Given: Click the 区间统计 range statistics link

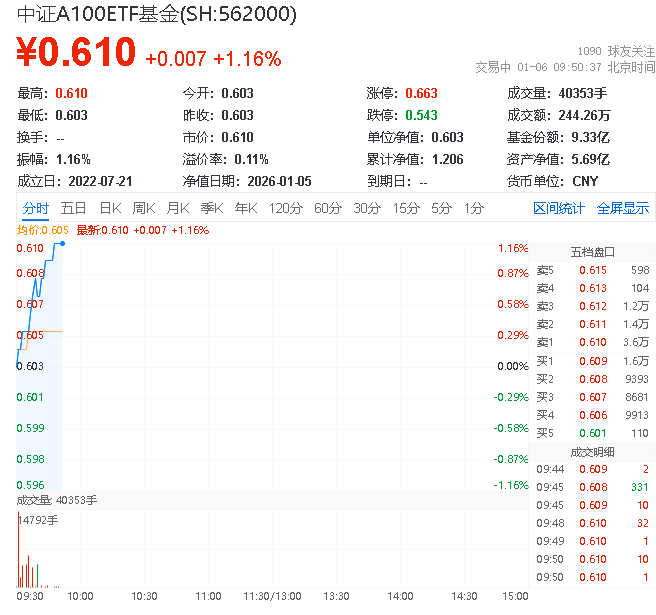Looking at the screenshot, I should coord(558,208).
